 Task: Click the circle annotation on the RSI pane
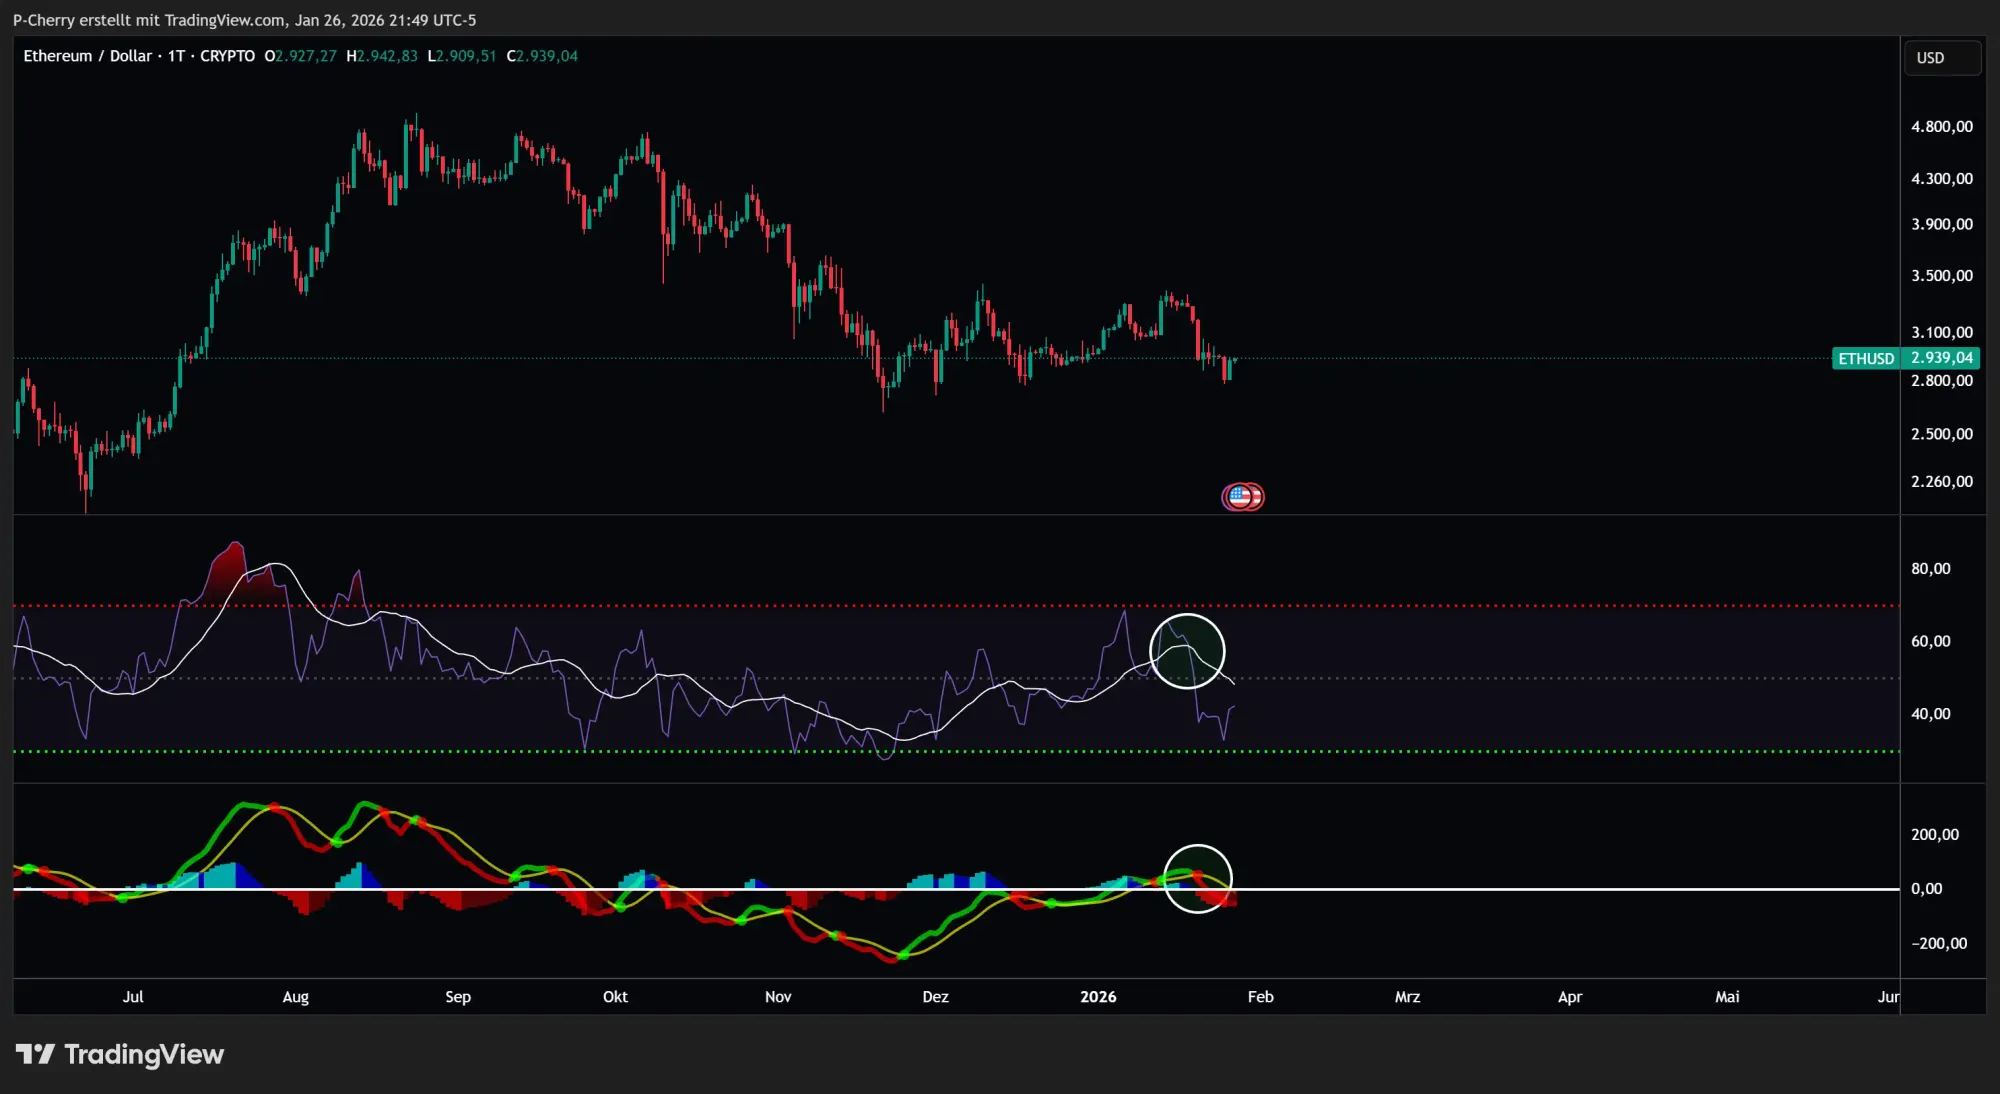pos(1188,650)
